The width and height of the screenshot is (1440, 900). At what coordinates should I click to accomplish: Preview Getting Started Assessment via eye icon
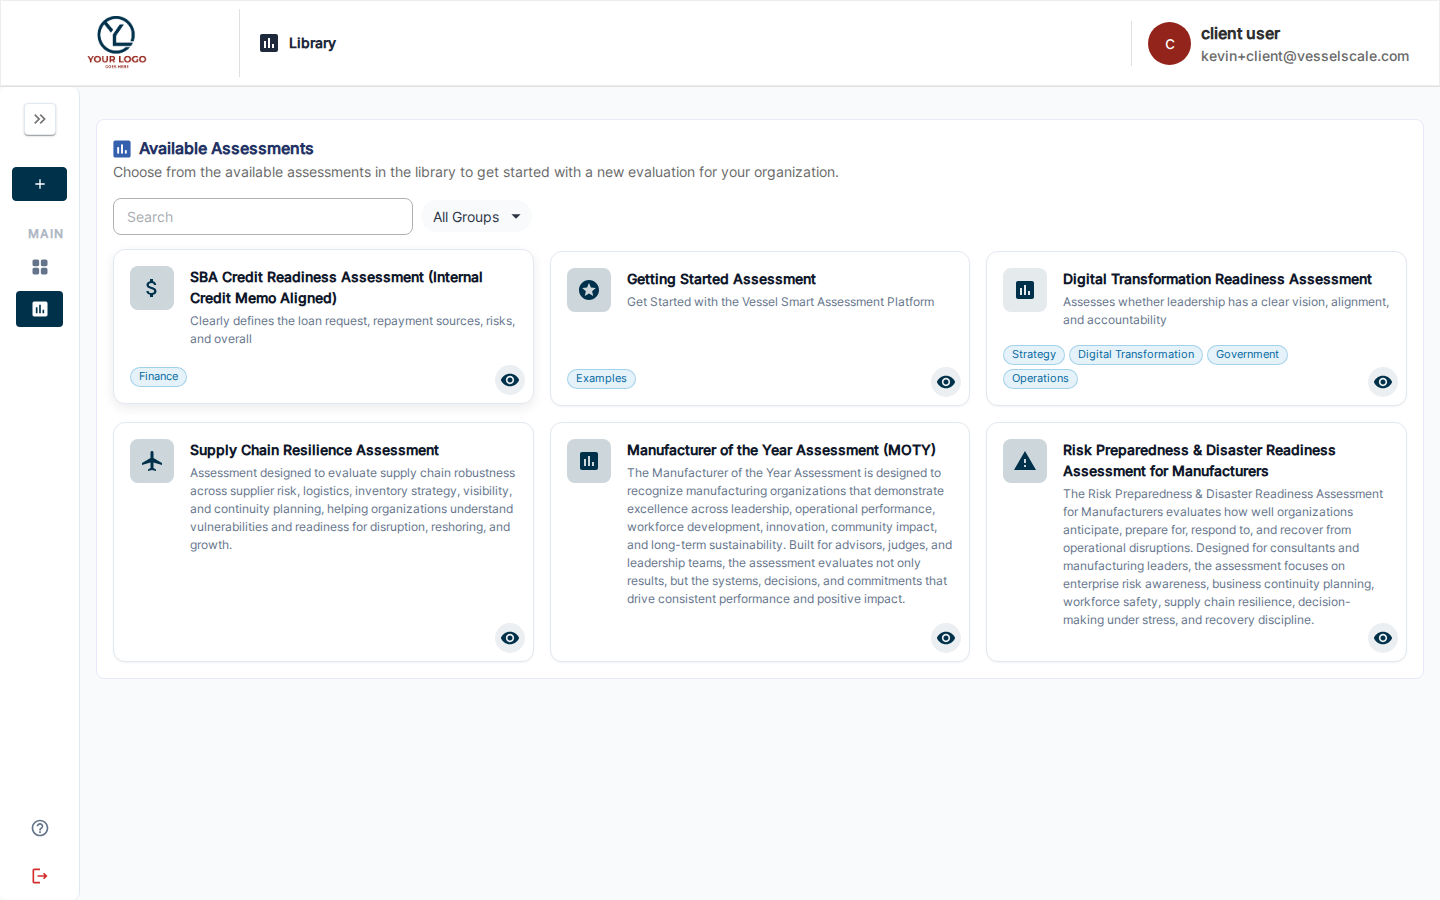tap(946, 382)
